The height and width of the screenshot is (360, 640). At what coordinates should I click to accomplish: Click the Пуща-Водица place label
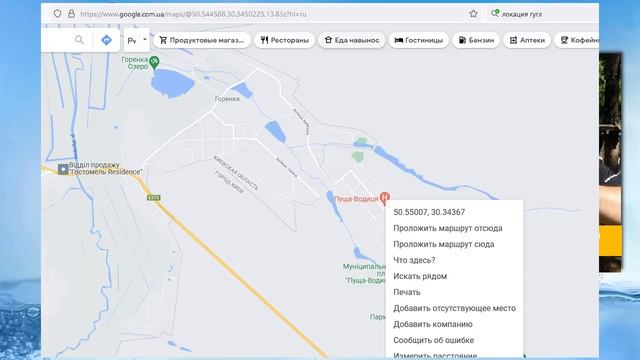click(356, 199)
